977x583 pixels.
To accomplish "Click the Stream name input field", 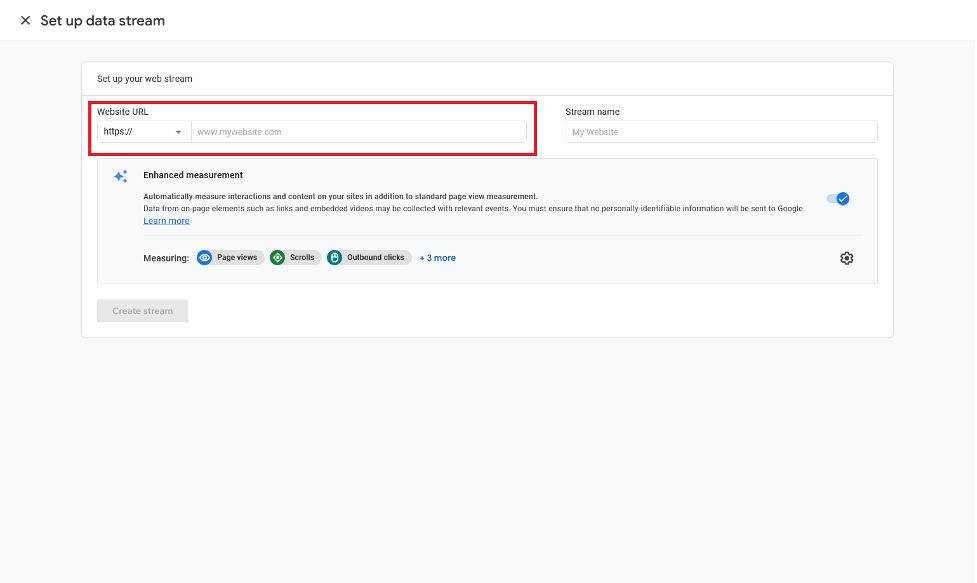I will (720, 131).
